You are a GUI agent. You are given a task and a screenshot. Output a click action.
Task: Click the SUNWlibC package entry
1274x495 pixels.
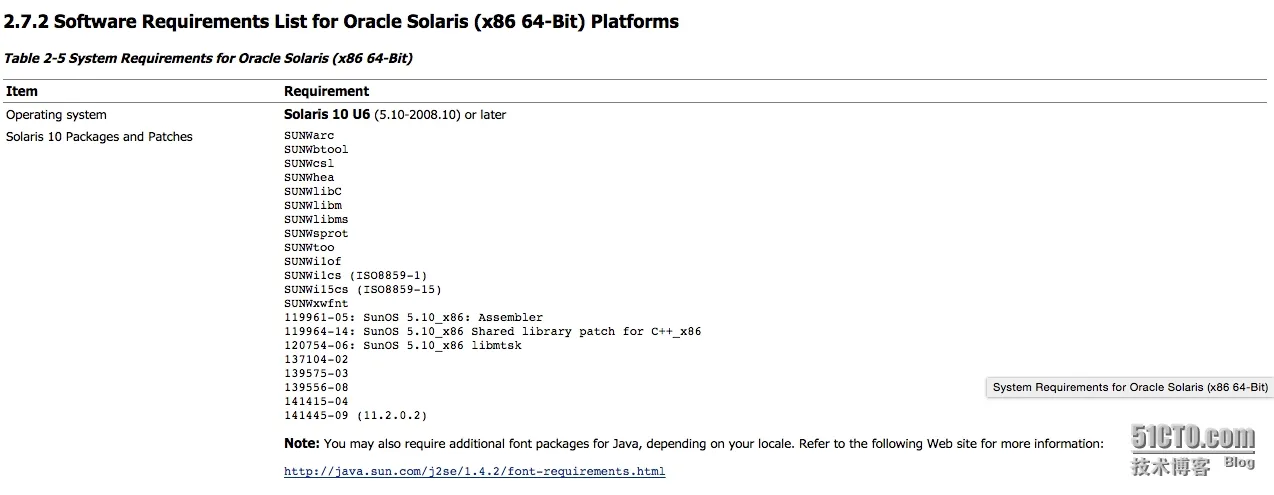(313, 191)
